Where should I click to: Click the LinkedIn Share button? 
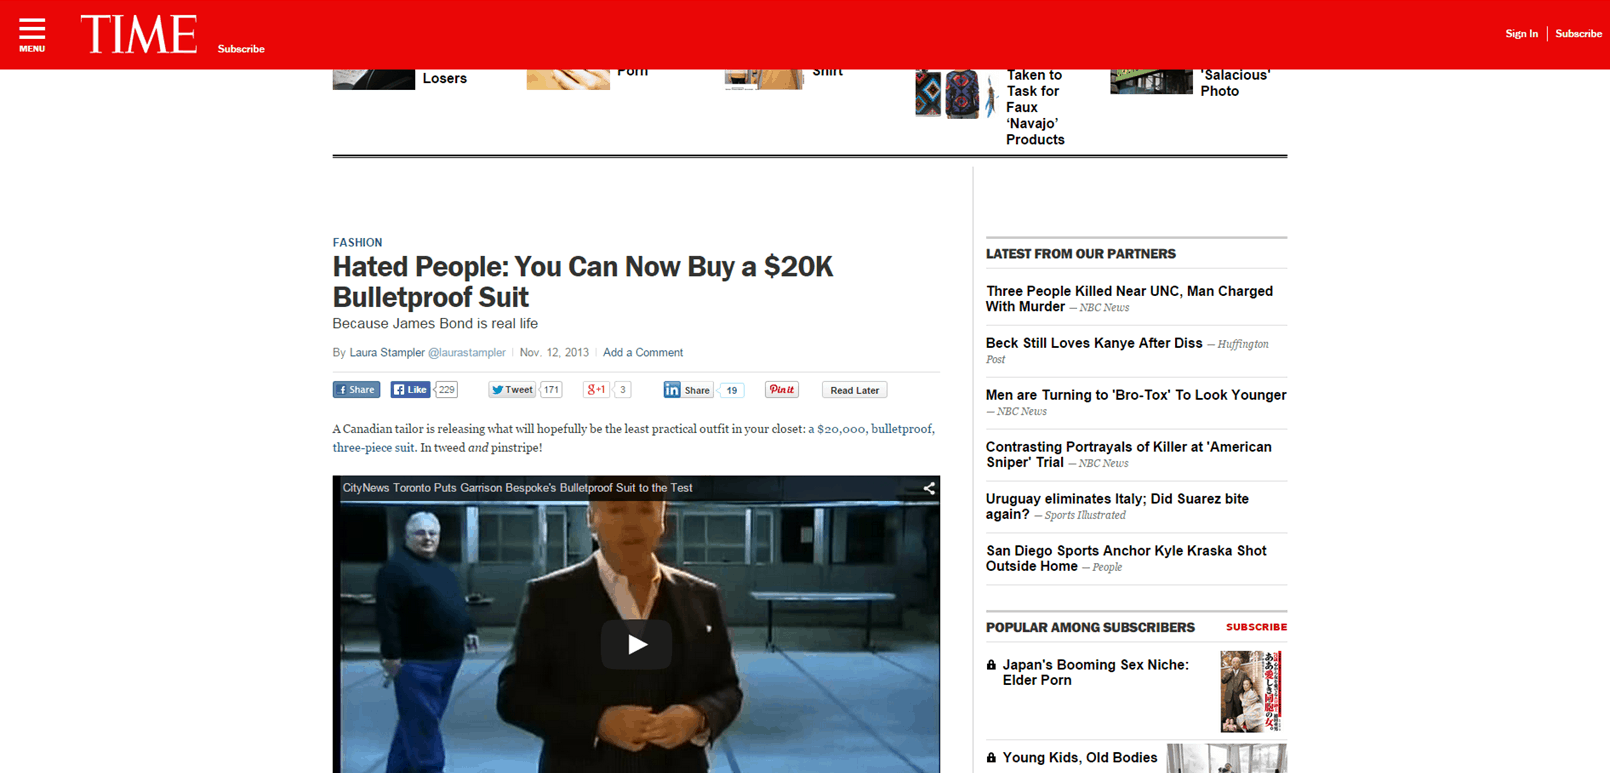coord(688,390)
